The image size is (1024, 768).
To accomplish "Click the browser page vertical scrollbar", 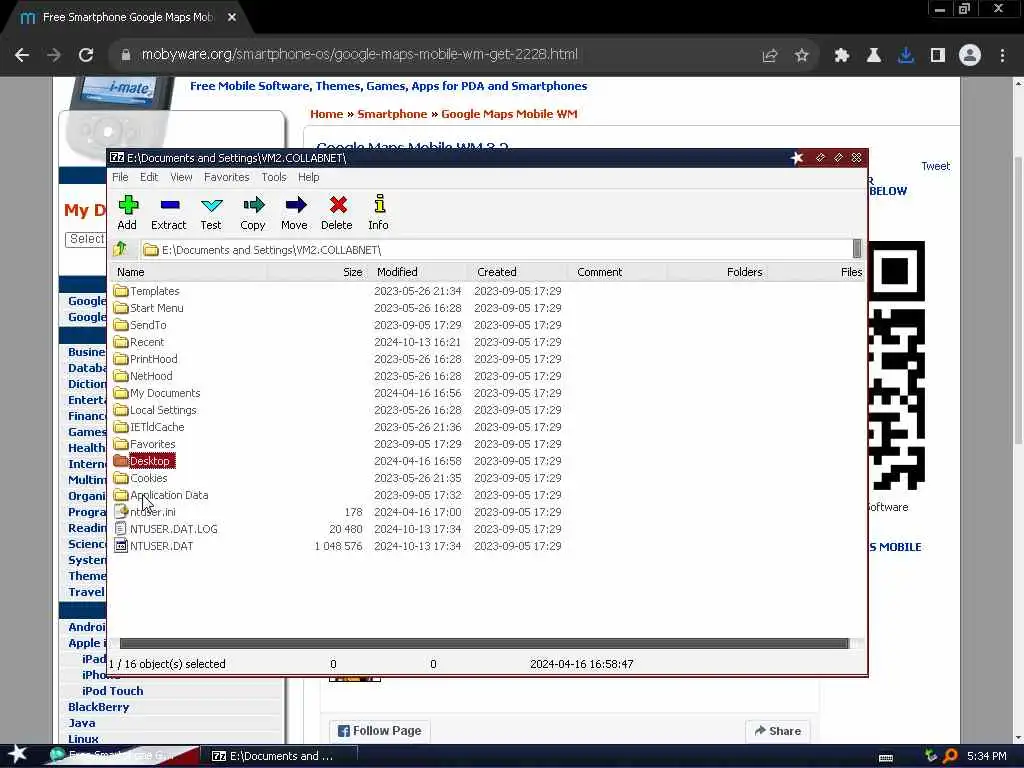I will click(1018, 300).
